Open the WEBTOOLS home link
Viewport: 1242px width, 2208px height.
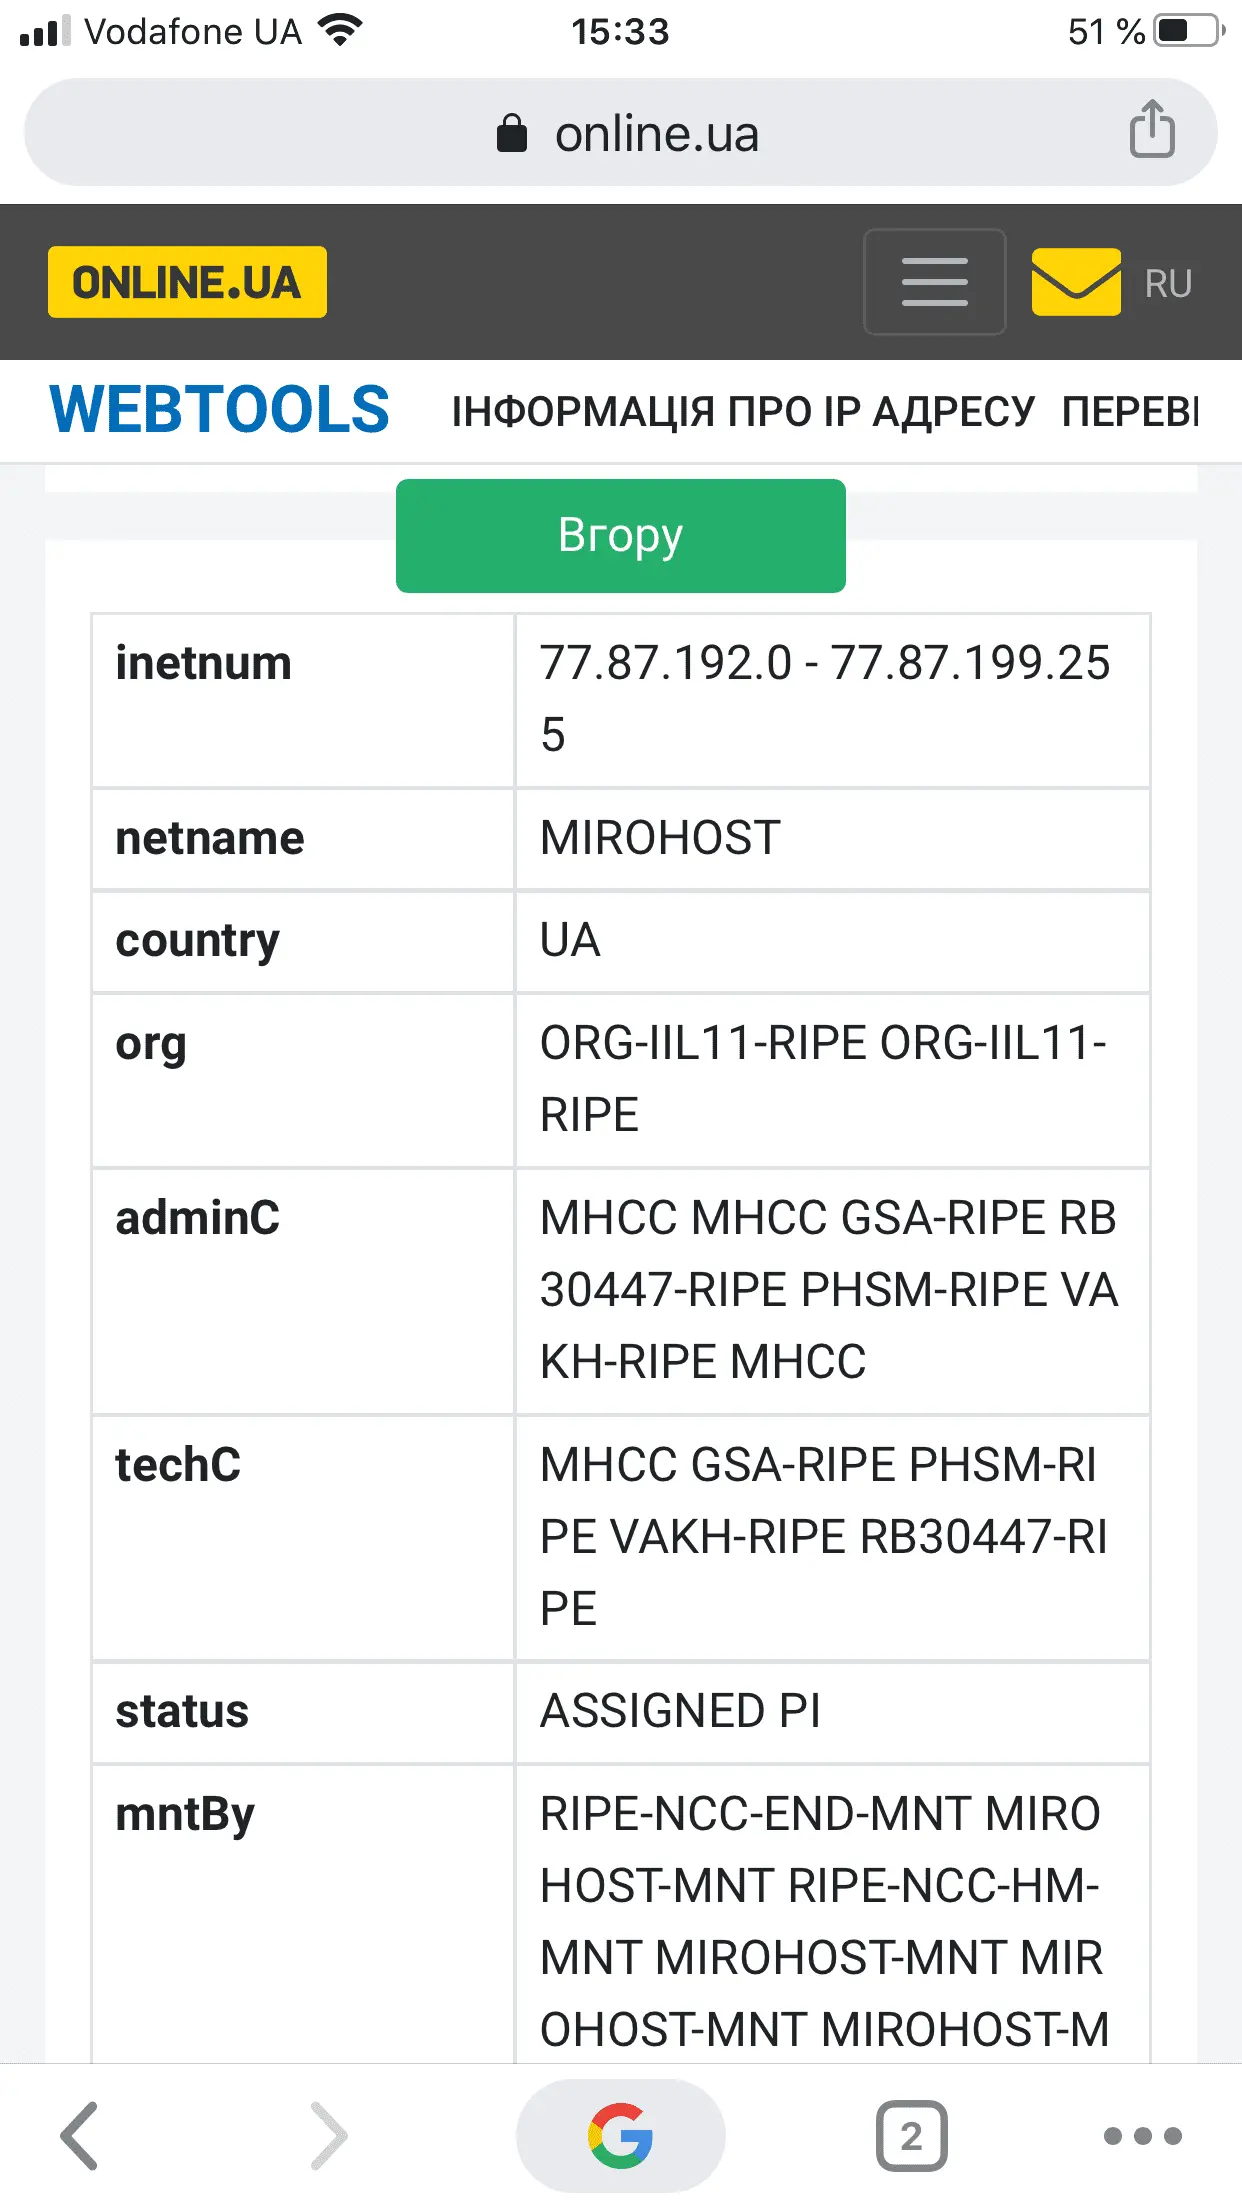point(219,410)
